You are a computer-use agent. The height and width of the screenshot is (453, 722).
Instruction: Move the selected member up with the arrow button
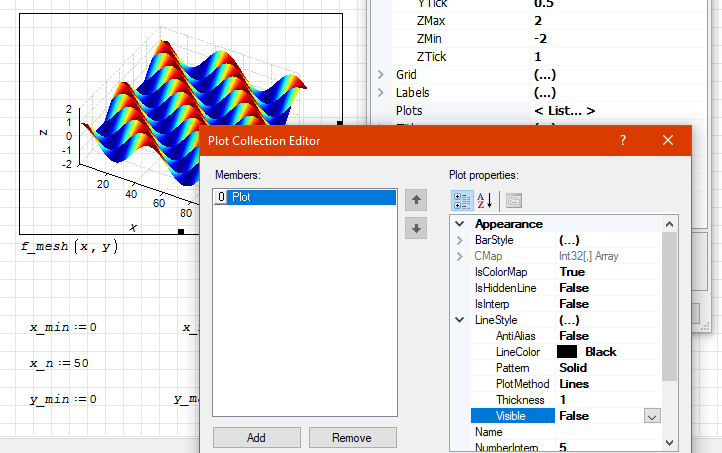(416, 200)
